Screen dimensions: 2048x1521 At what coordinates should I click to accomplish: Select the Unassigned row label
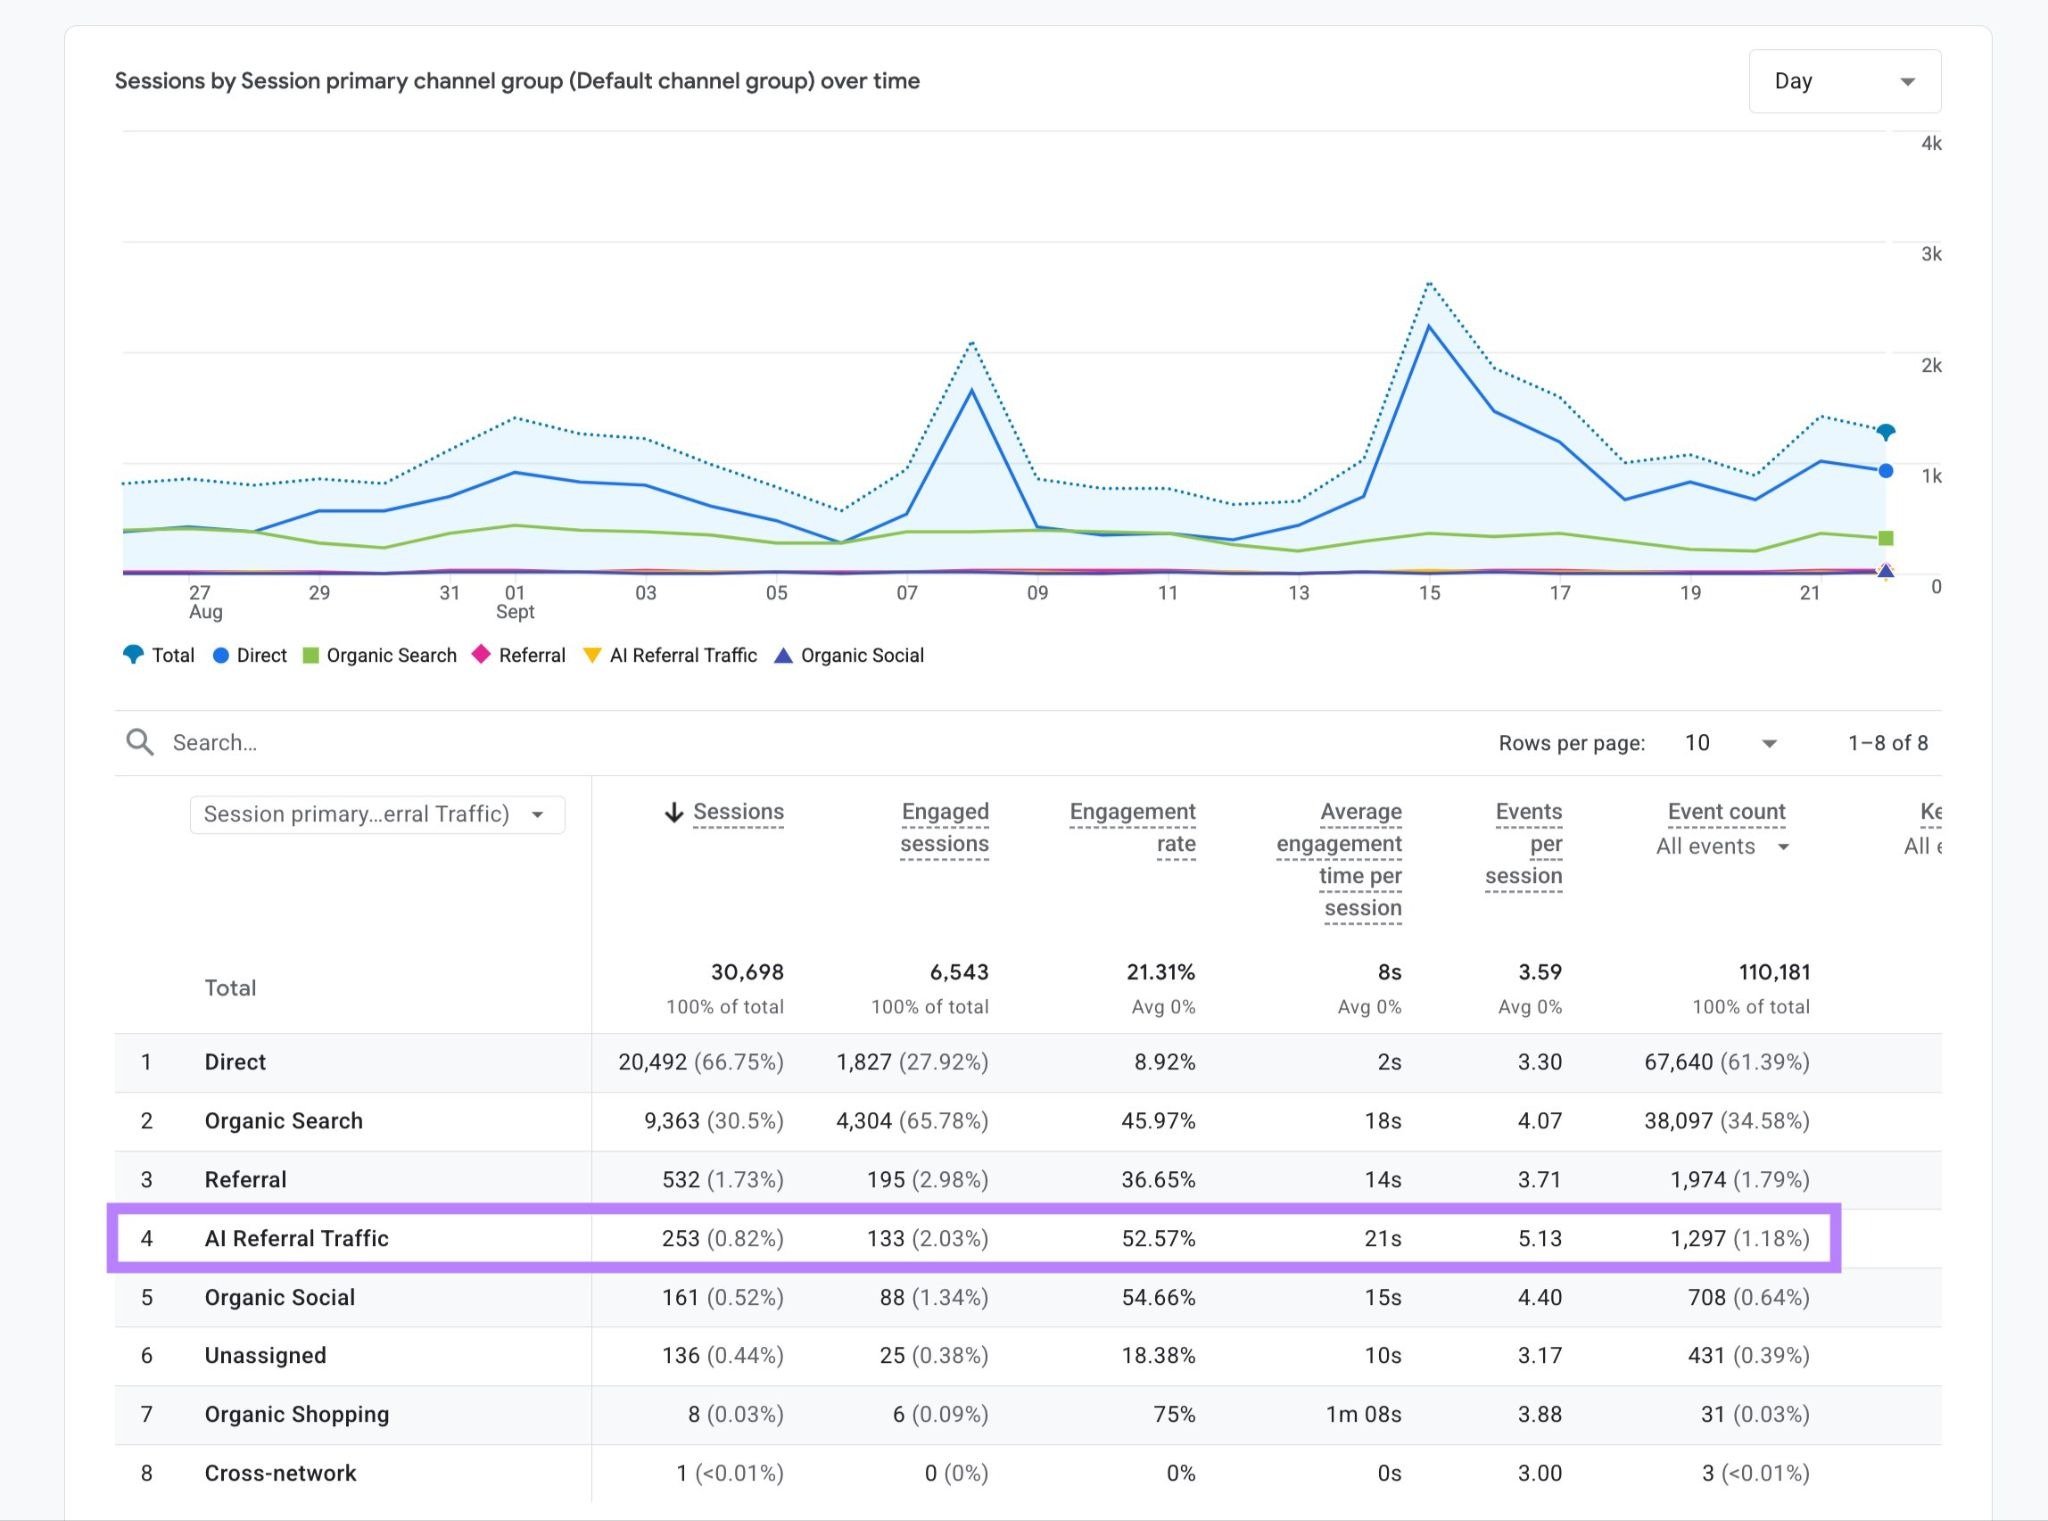point(265,1356)
